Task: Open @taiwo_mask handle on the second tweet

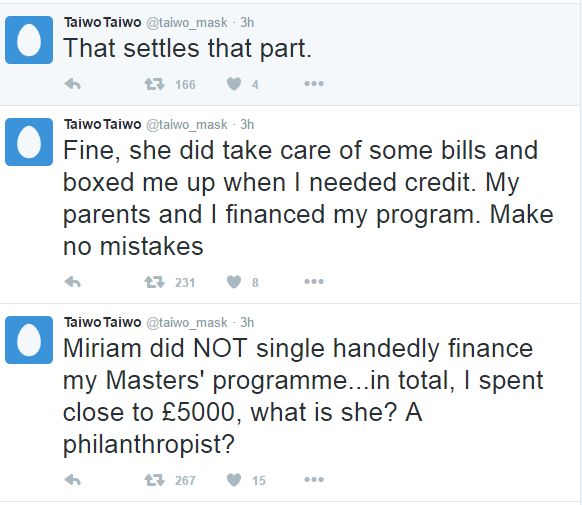Action: coord(187,125)
